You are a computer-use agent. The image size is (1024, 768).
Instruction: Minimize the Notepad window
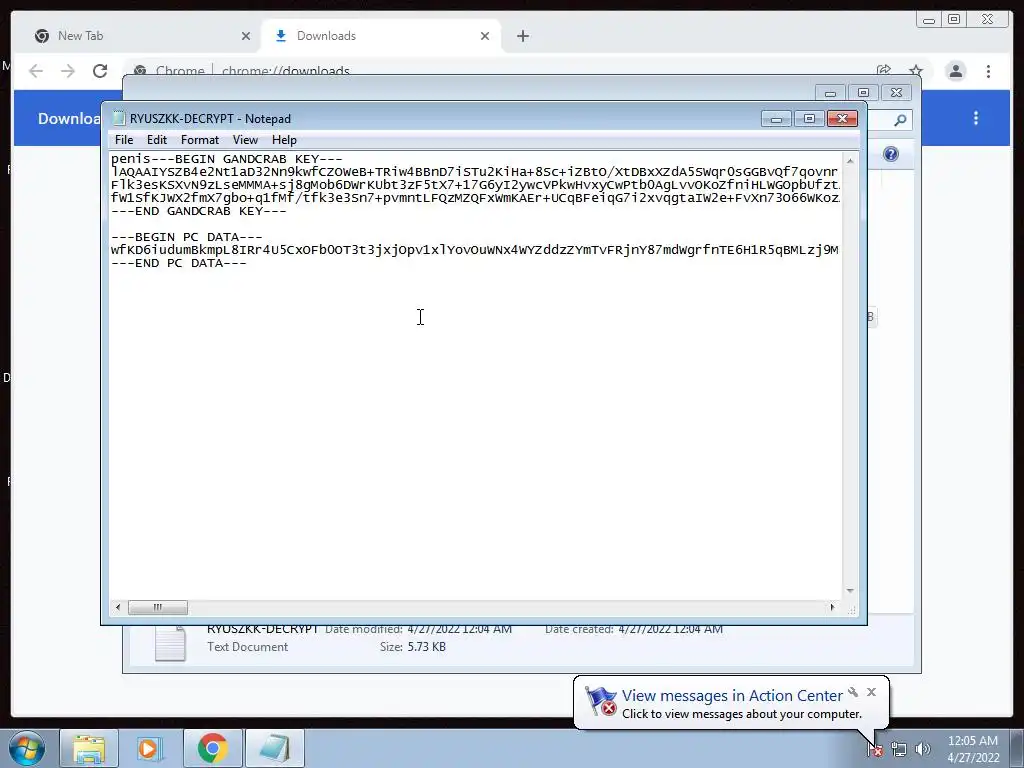pyautogui.click(x=776, y=119)
